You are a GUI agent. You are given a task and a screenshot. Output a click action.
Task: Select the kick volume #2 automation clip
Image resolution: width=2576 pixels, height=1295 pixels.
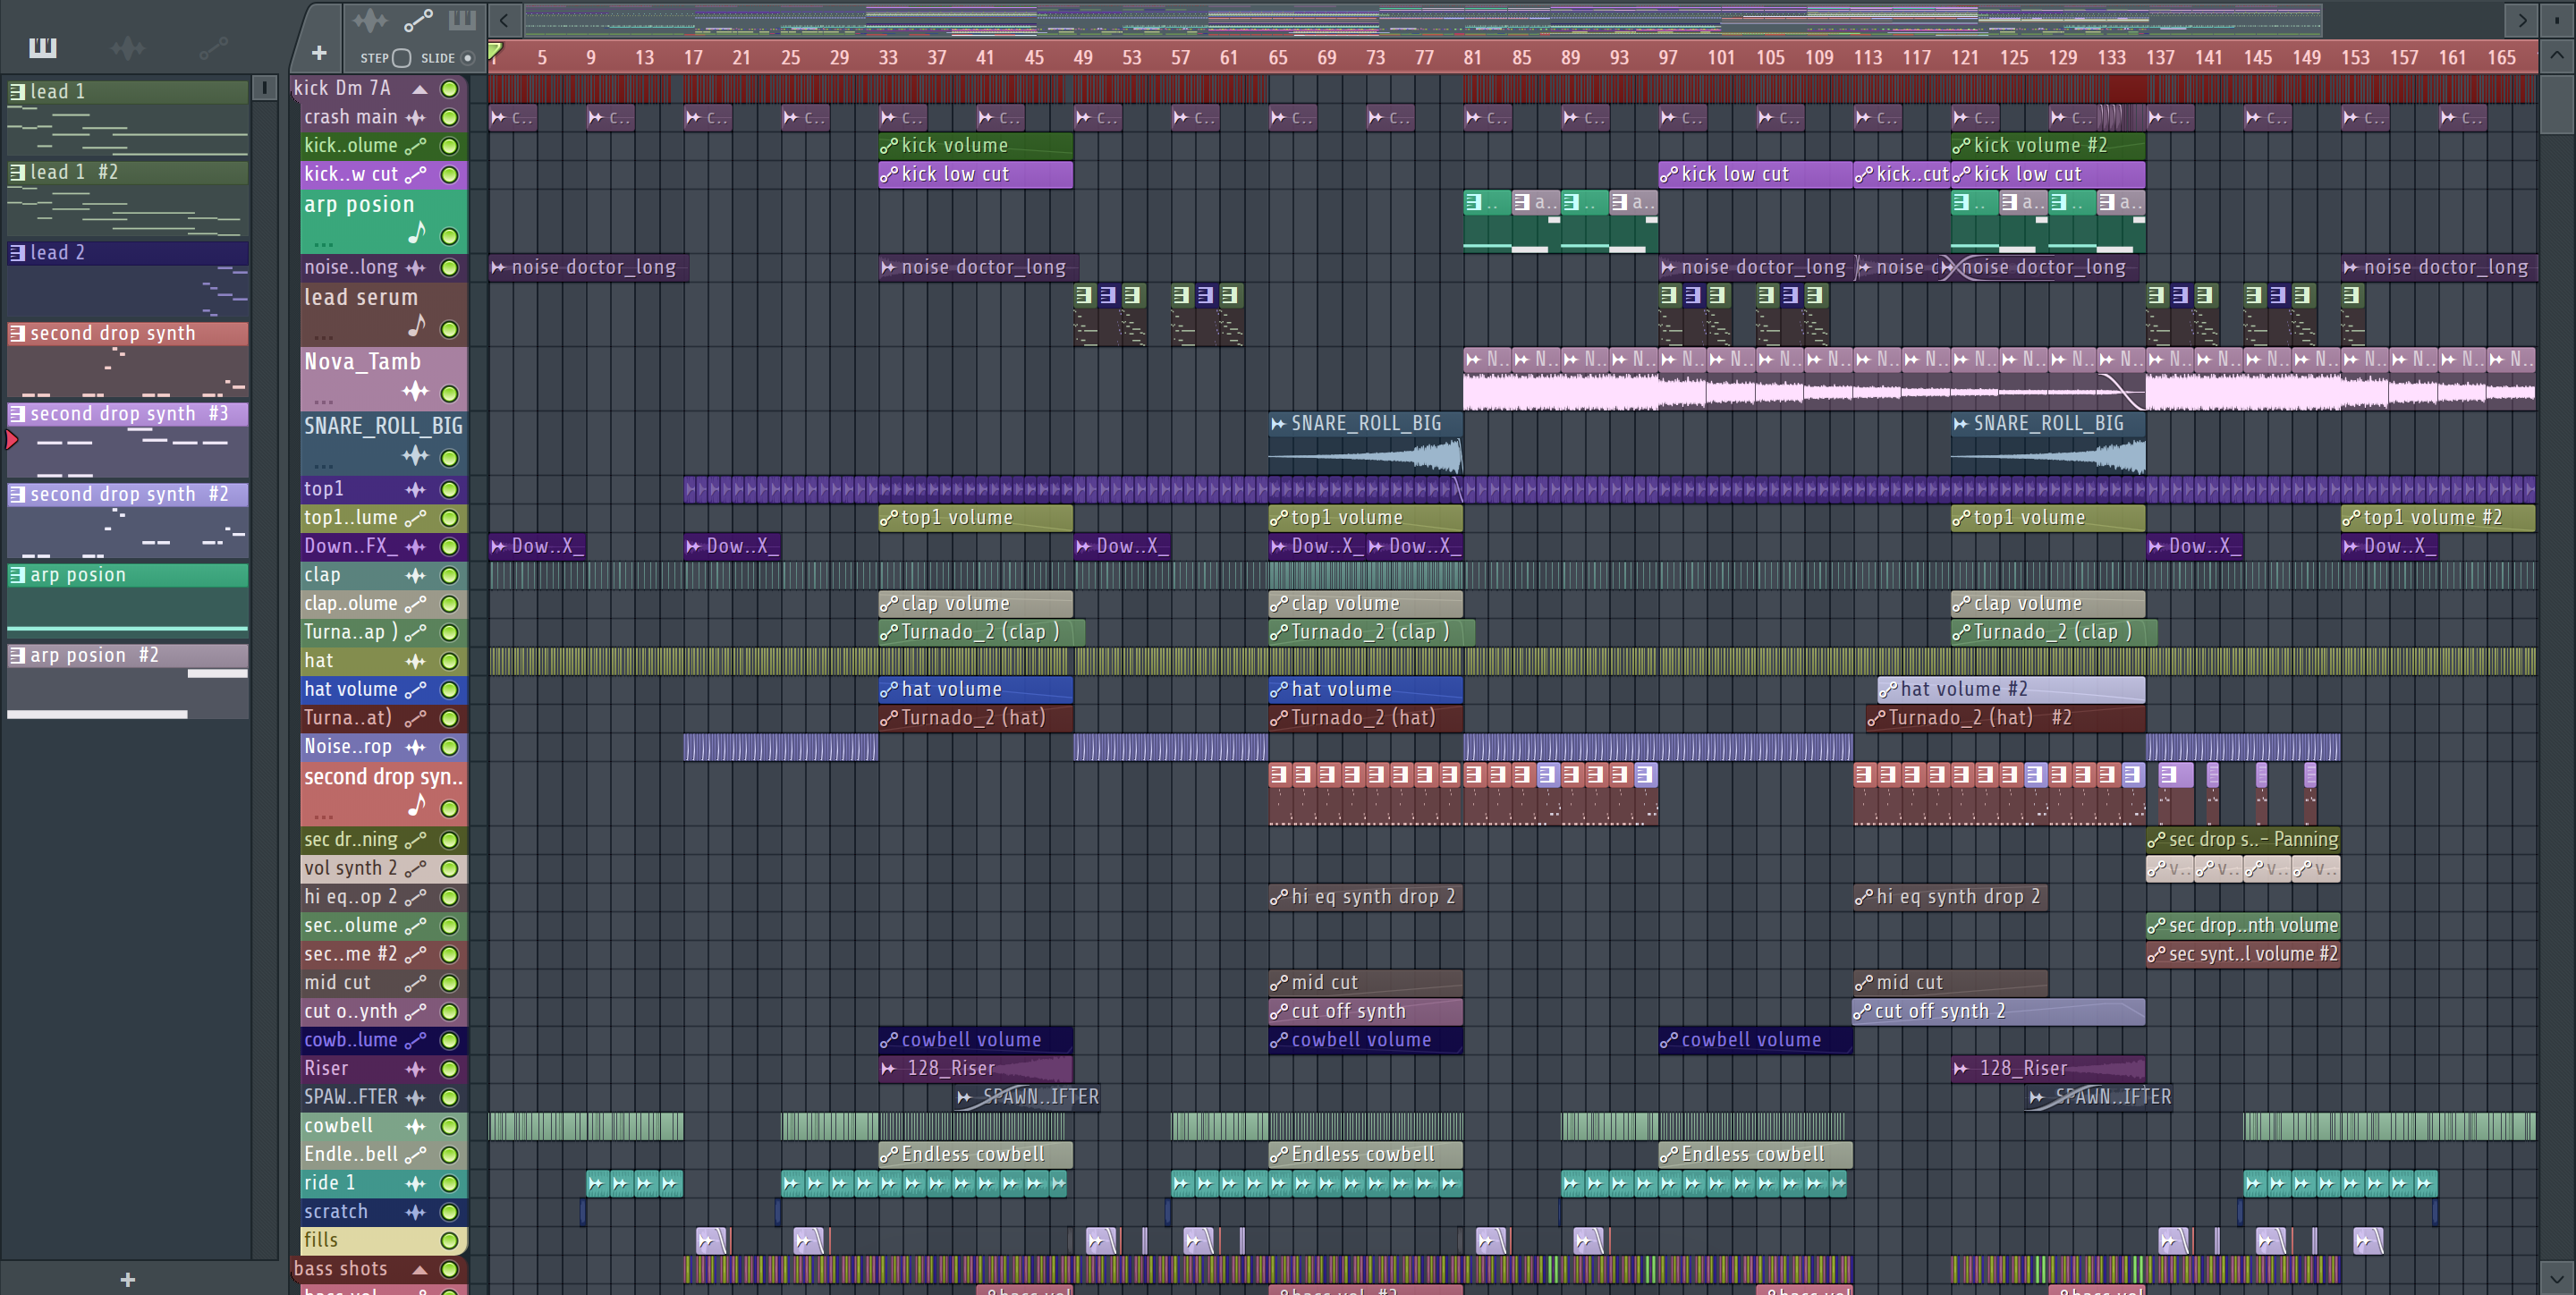2047,146
